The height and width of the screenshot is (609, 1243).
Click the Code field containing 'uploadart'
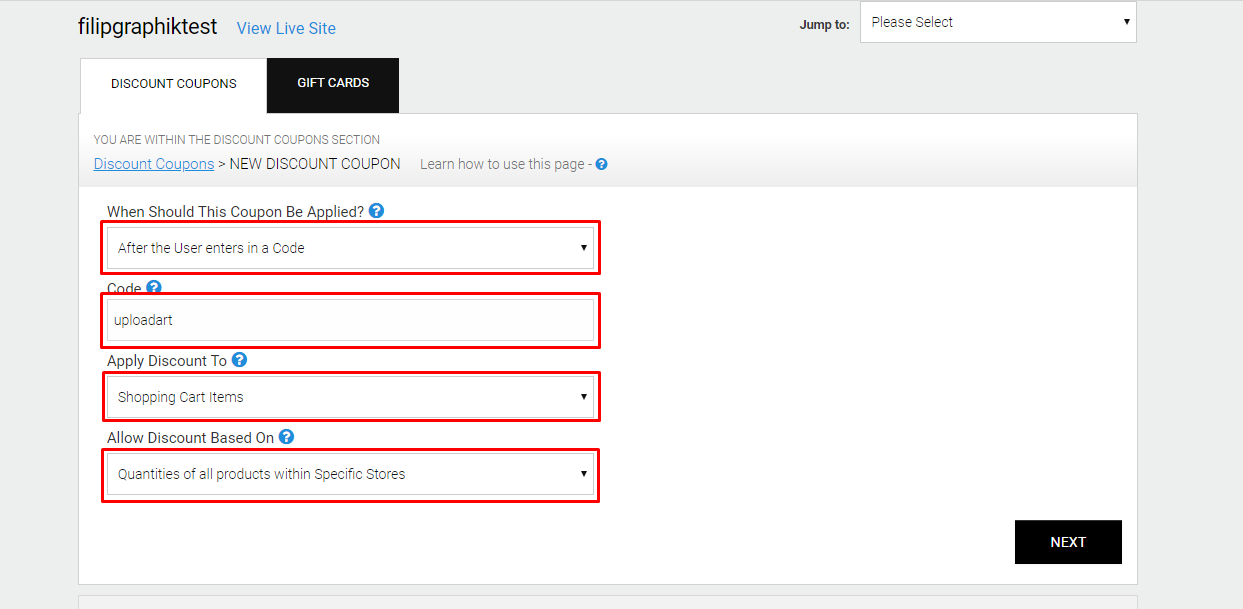tap(350, 321)
